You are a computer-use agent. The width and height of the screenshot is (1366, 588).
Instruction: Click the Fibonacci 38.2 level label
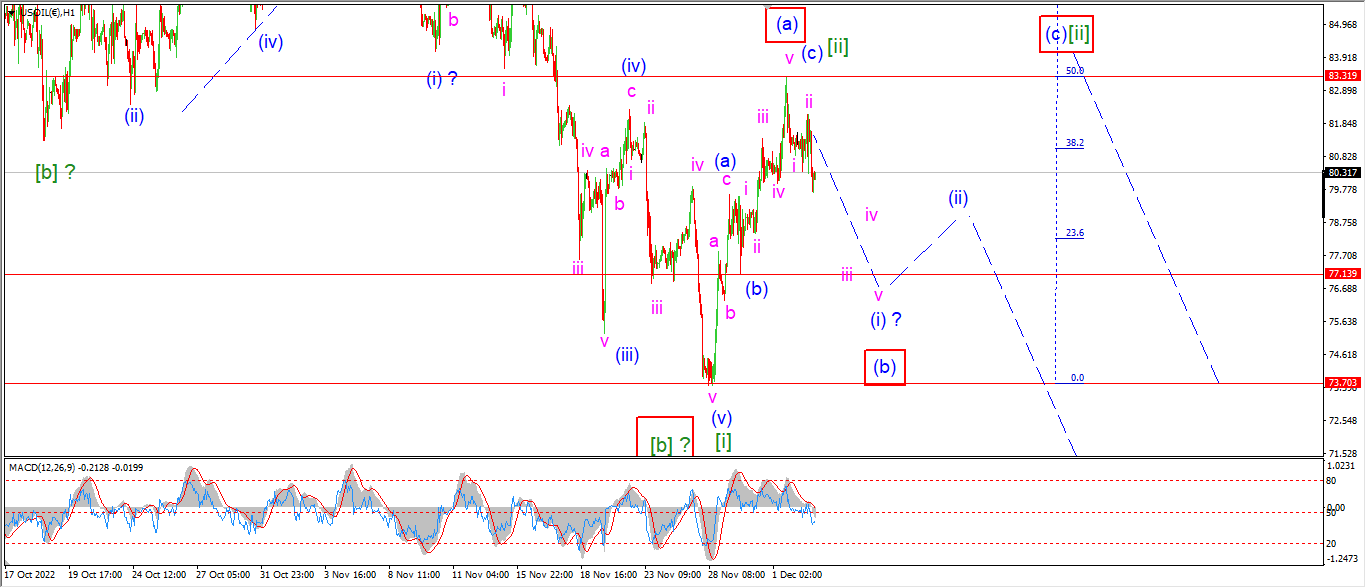click(x=1075, y=143)
